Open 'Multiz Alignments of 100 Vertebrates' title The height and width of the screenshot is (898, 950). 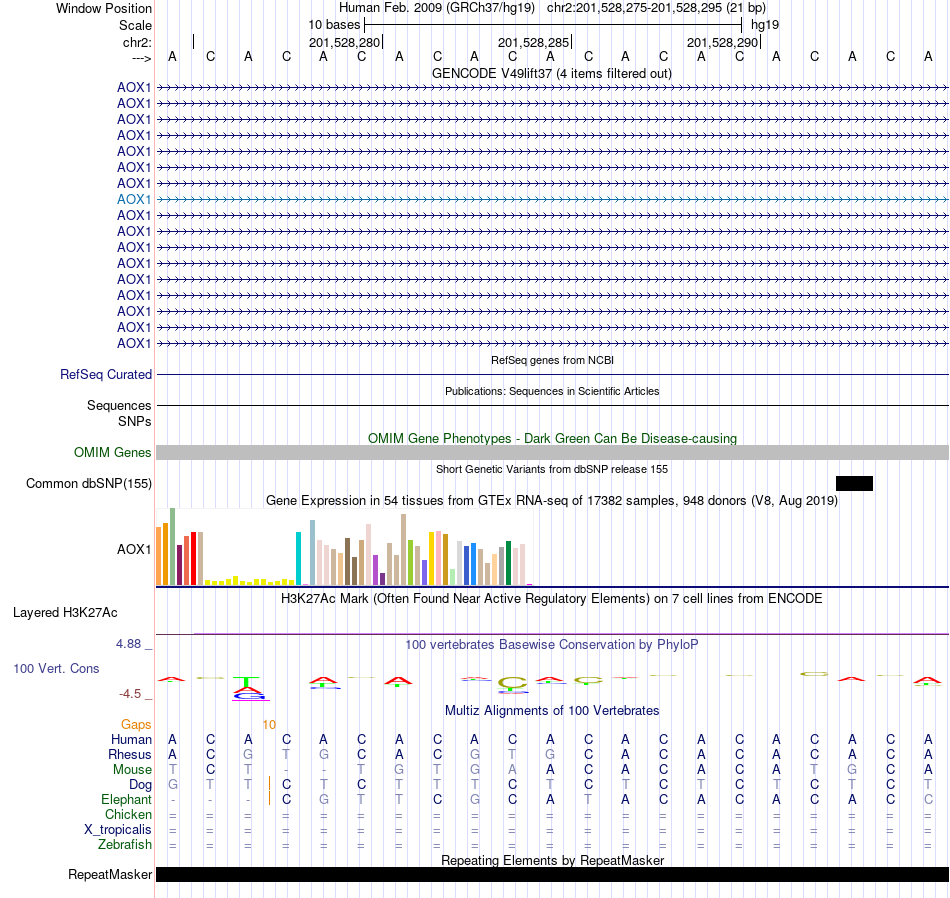tap(552, 711)
